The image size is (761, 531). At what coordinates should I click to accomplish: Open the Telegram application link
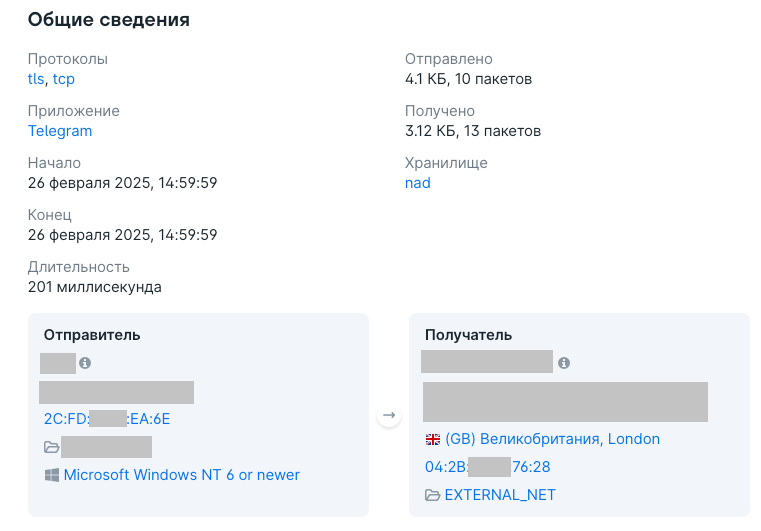pyautogui.click(x=60, y=131)
